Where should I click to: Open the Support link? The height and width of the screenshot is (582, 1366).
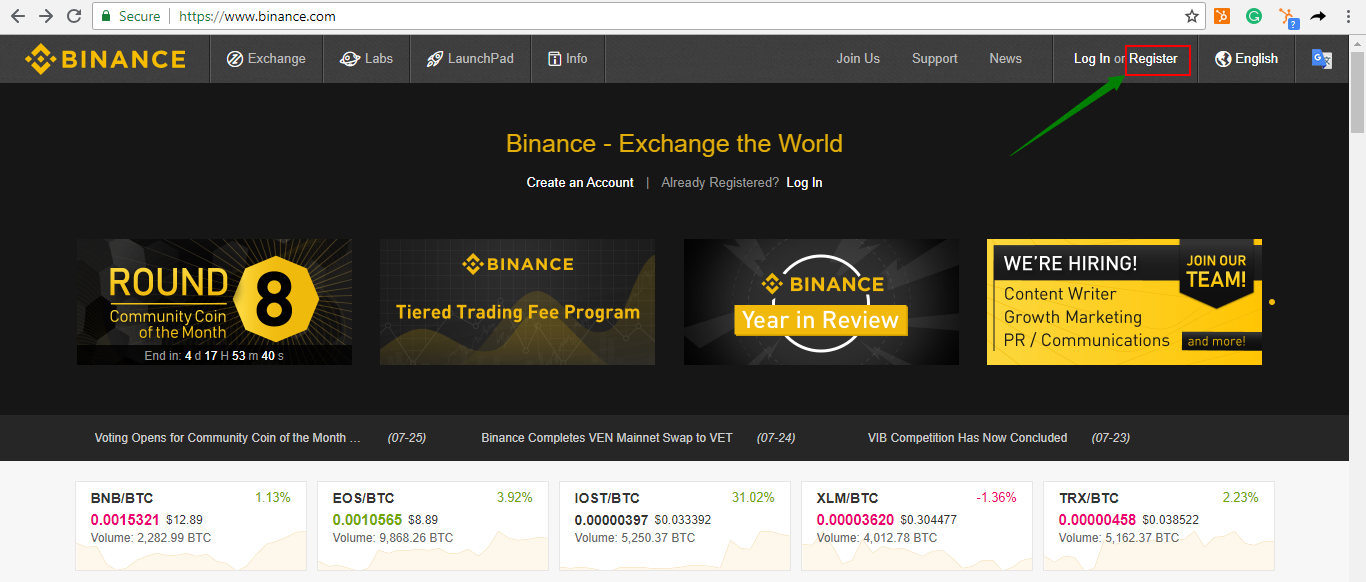point(935,59)
